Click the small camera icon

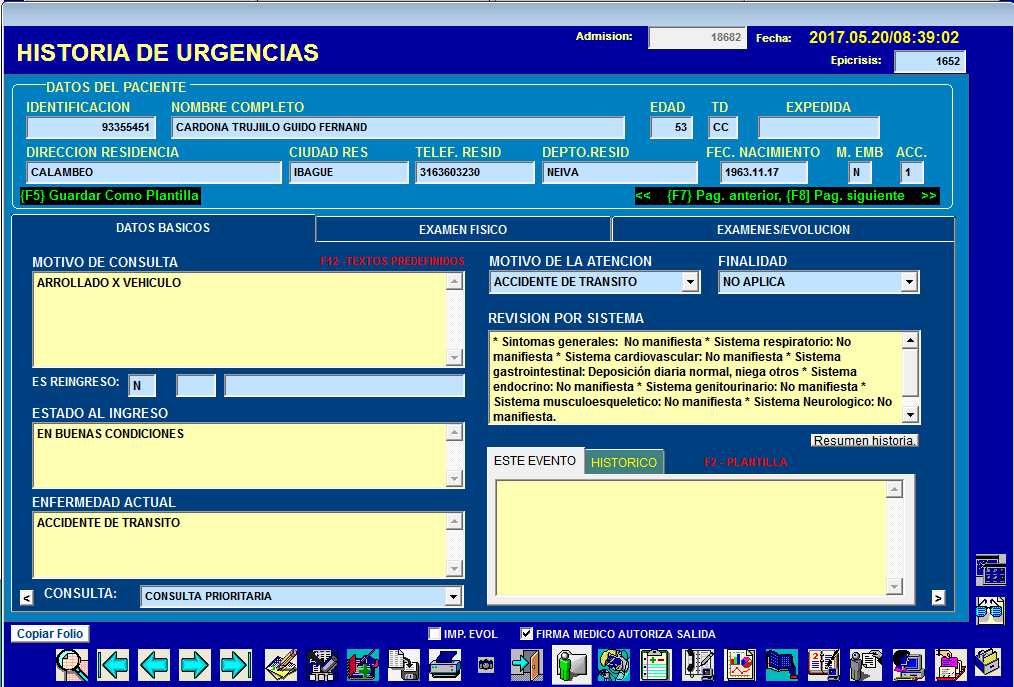(x=486, y=664)
